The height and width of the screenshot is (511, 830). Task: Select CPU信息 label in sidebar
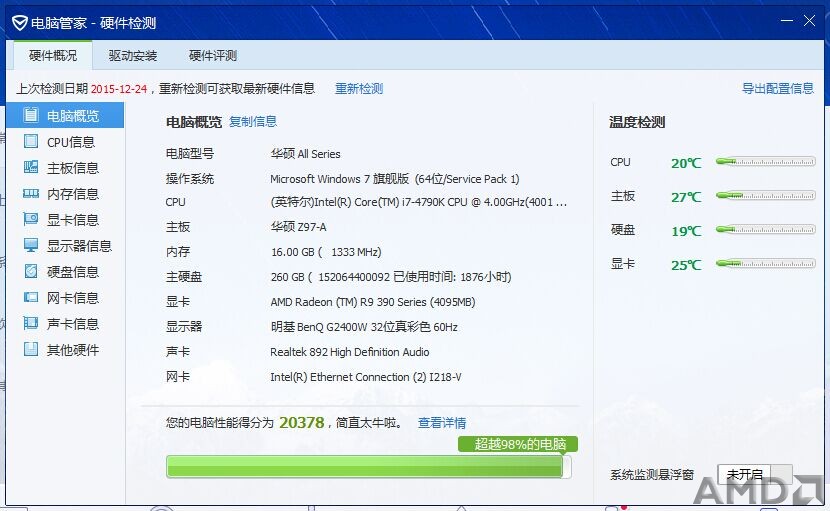coord(71,142)
